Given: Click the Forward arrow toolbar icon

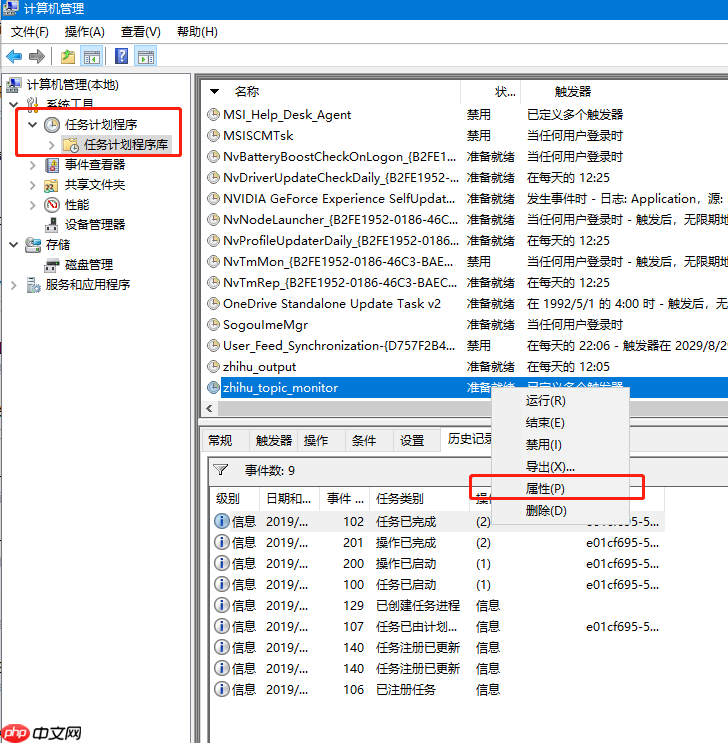Looking at the screenshot, I should click(36, 56).
